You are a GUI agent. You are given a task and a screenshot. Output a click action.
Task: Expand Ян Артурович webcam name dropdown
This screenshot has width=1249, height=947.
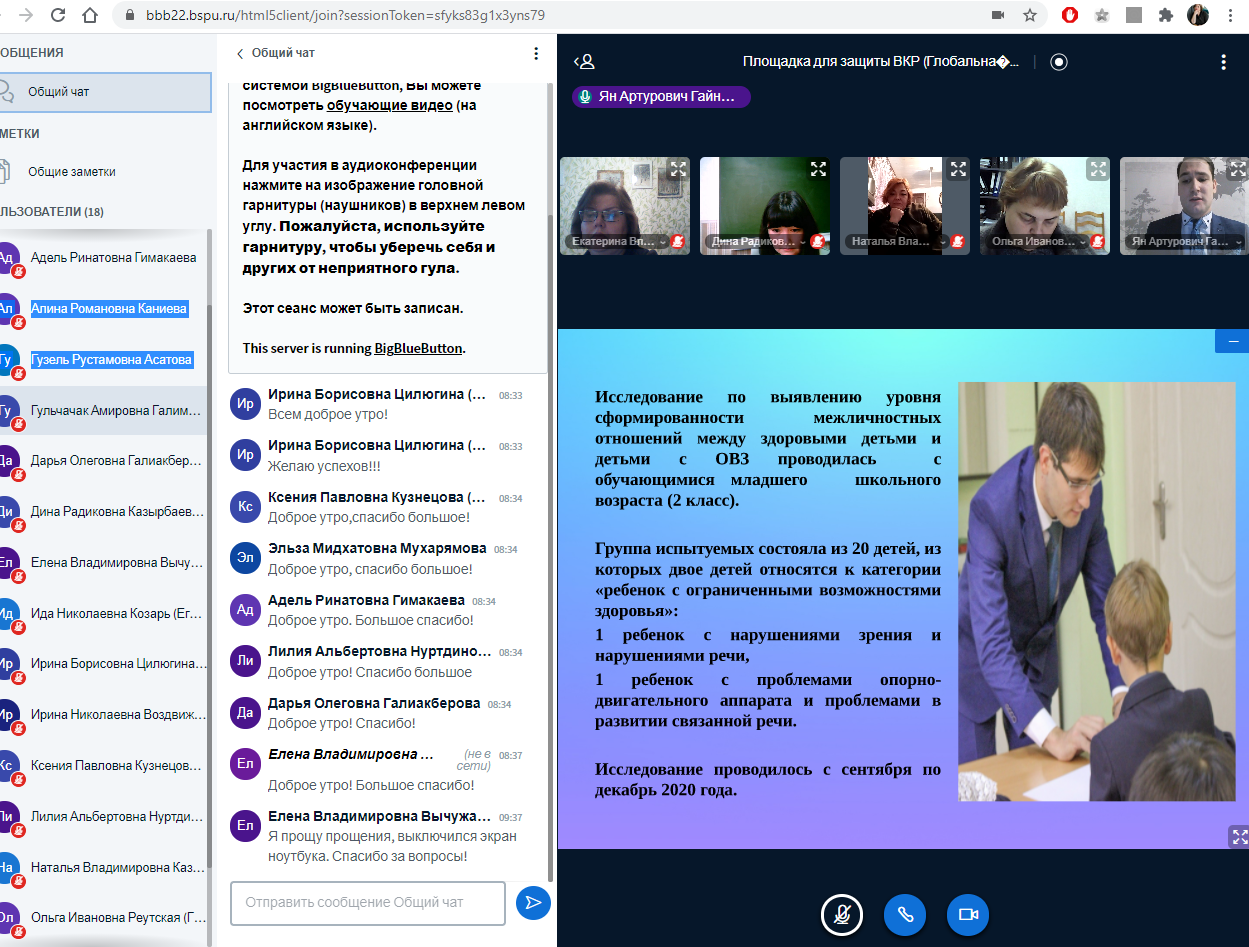1238,242
